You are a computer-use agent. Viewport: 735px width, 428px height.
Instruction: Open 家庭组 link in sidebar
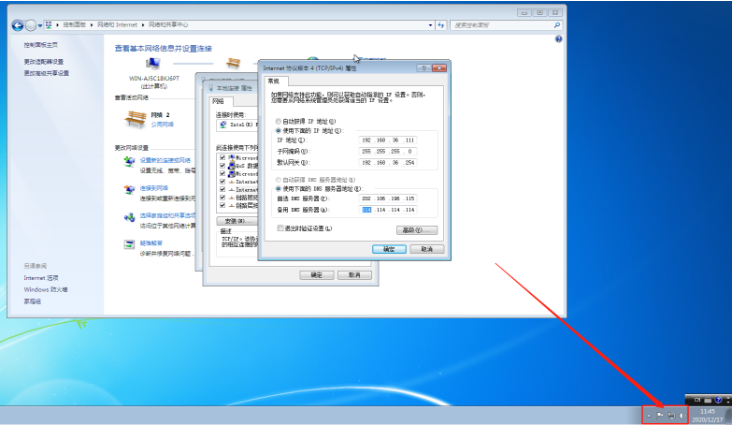point(32,301)
